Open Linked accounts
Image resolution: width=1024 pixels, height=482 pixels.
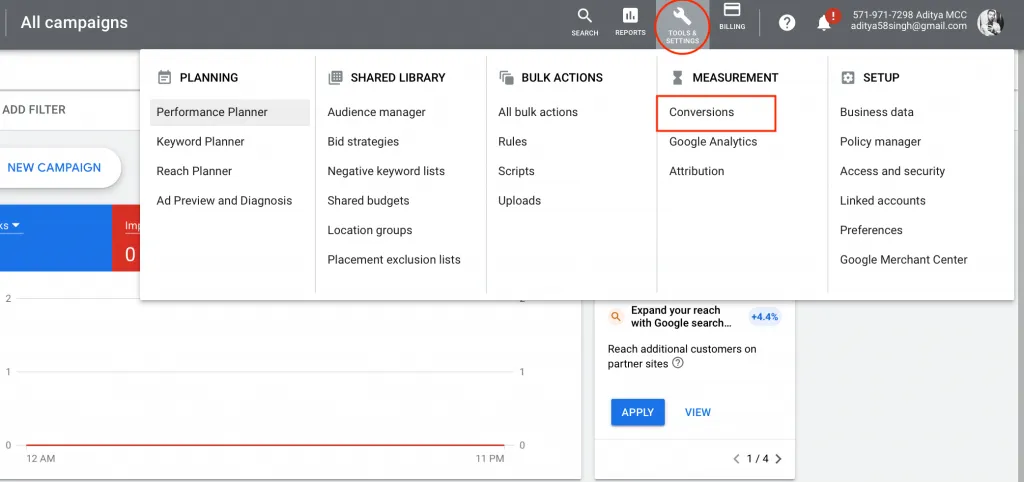[x=883, y=201]
